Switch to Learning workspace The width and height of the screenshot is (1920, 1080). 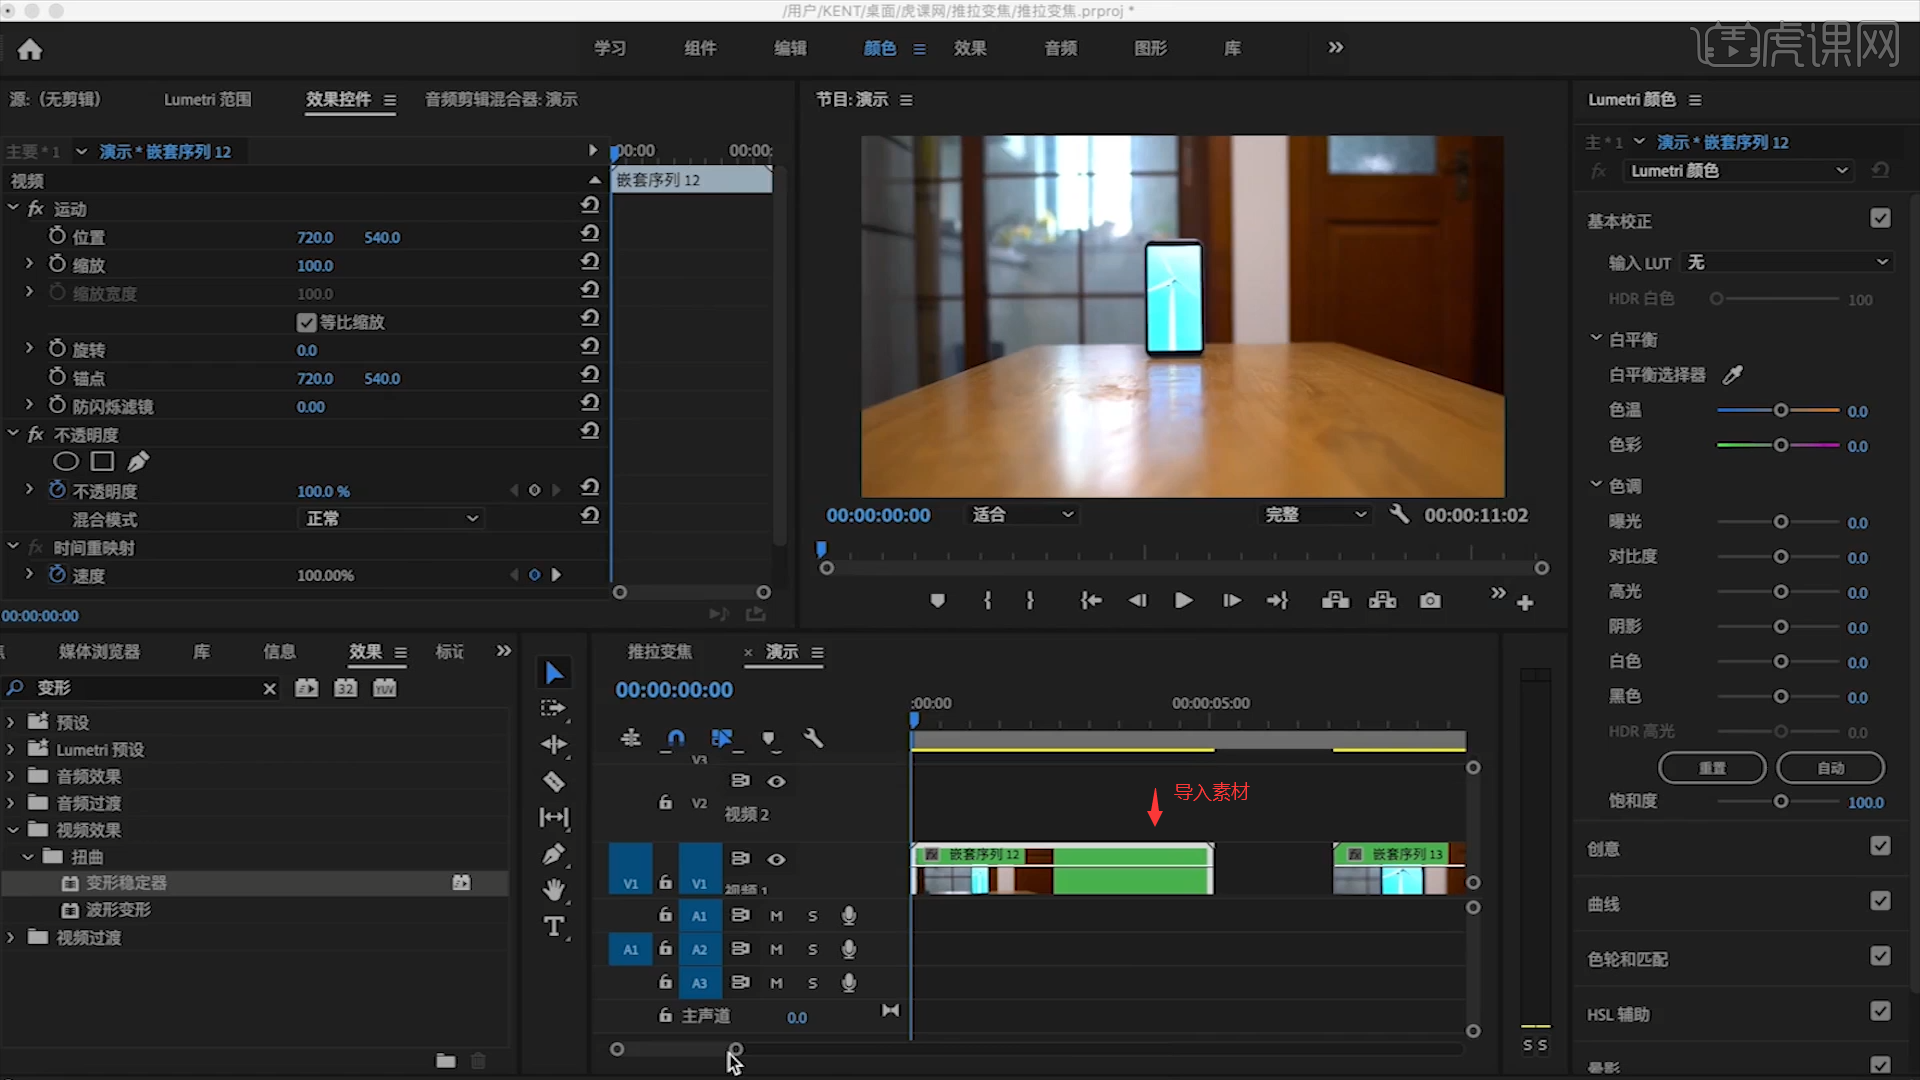click(x=610, y=48)
